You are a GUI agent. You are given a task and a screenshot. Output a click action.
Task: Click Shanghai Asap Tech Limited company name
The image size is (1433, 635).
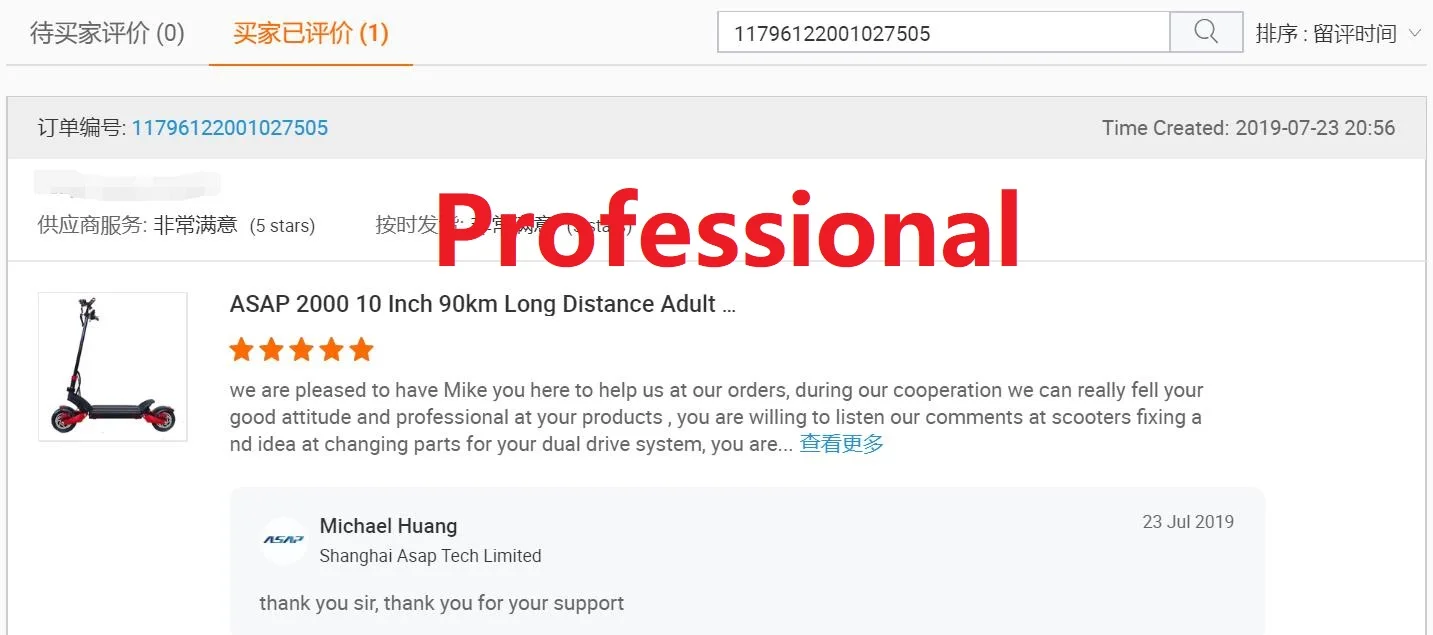pyautogui.click(x=430, y=556)
